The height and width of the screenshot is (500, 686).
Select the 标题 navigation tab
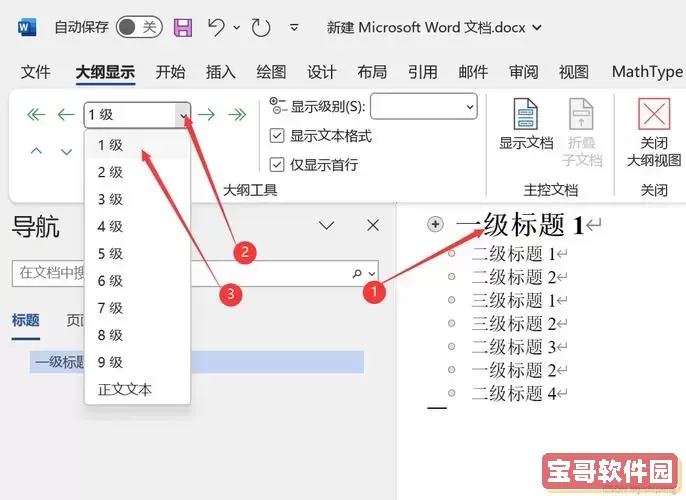click(25, 321)
